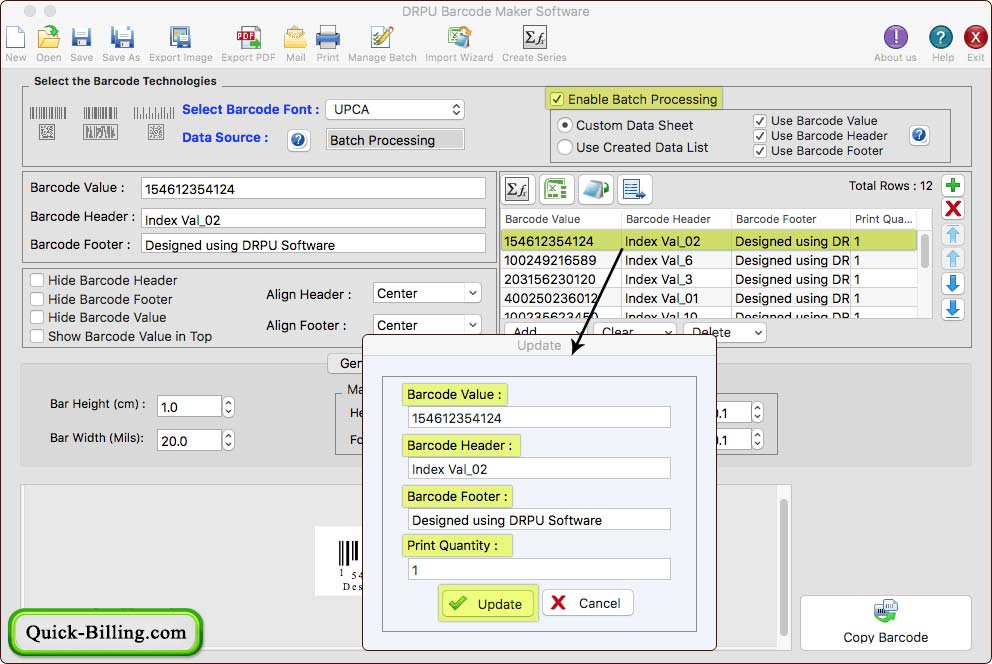The image size is (992, 664).
Task: Enable Hide Barcode Value checkbox
Action: click(37, 317)
